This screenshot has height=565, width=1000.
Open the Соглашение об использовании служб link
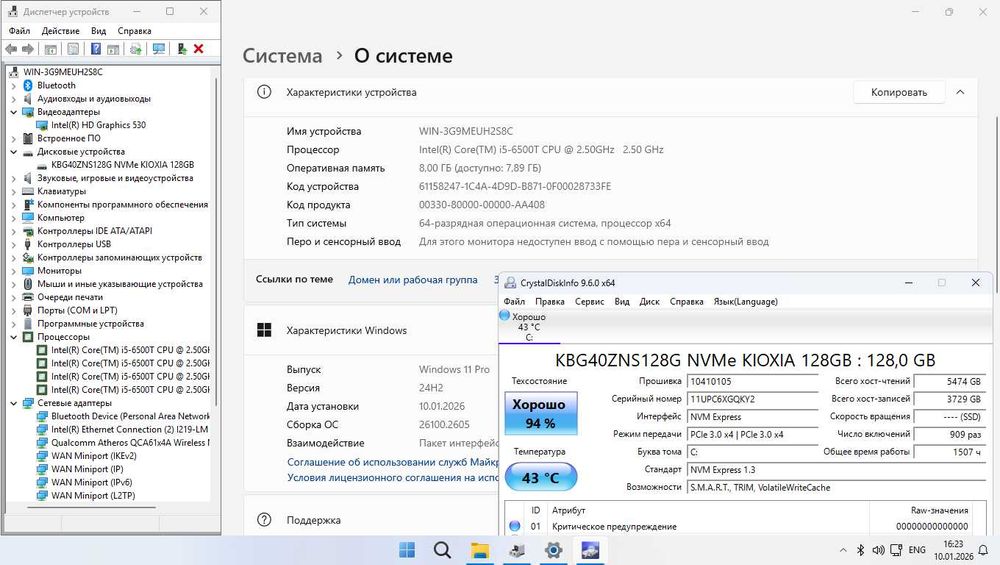point(392,462)
